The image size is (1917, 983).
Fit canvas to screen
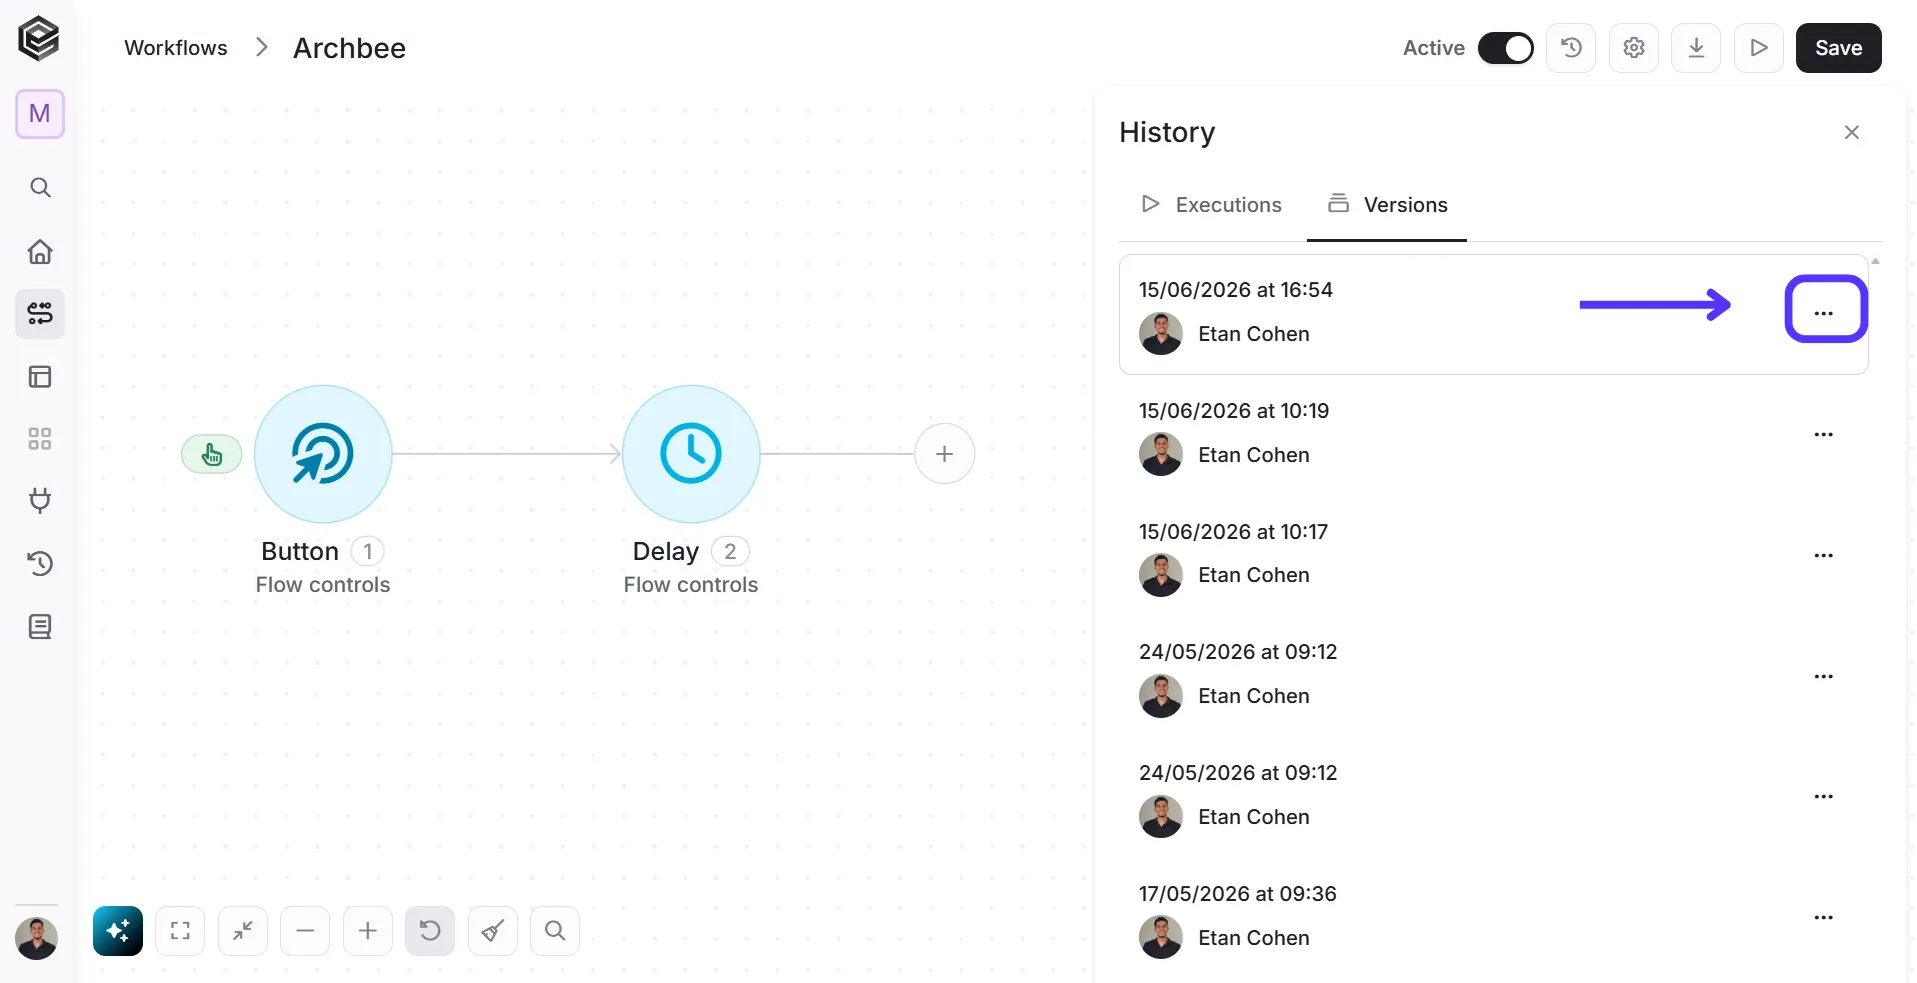[180, 931]
